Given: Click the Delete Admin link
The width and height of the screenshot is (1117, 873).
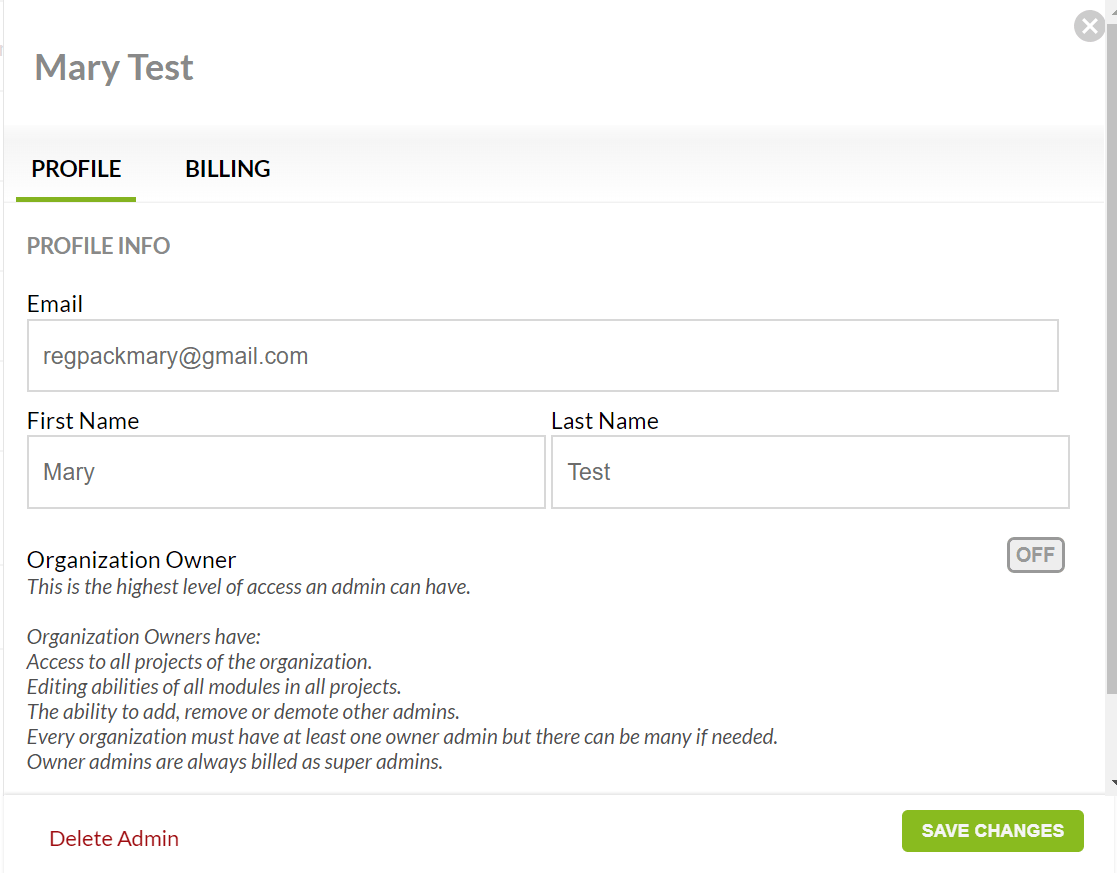Looking at the screenshot, I should pos(114,839).
